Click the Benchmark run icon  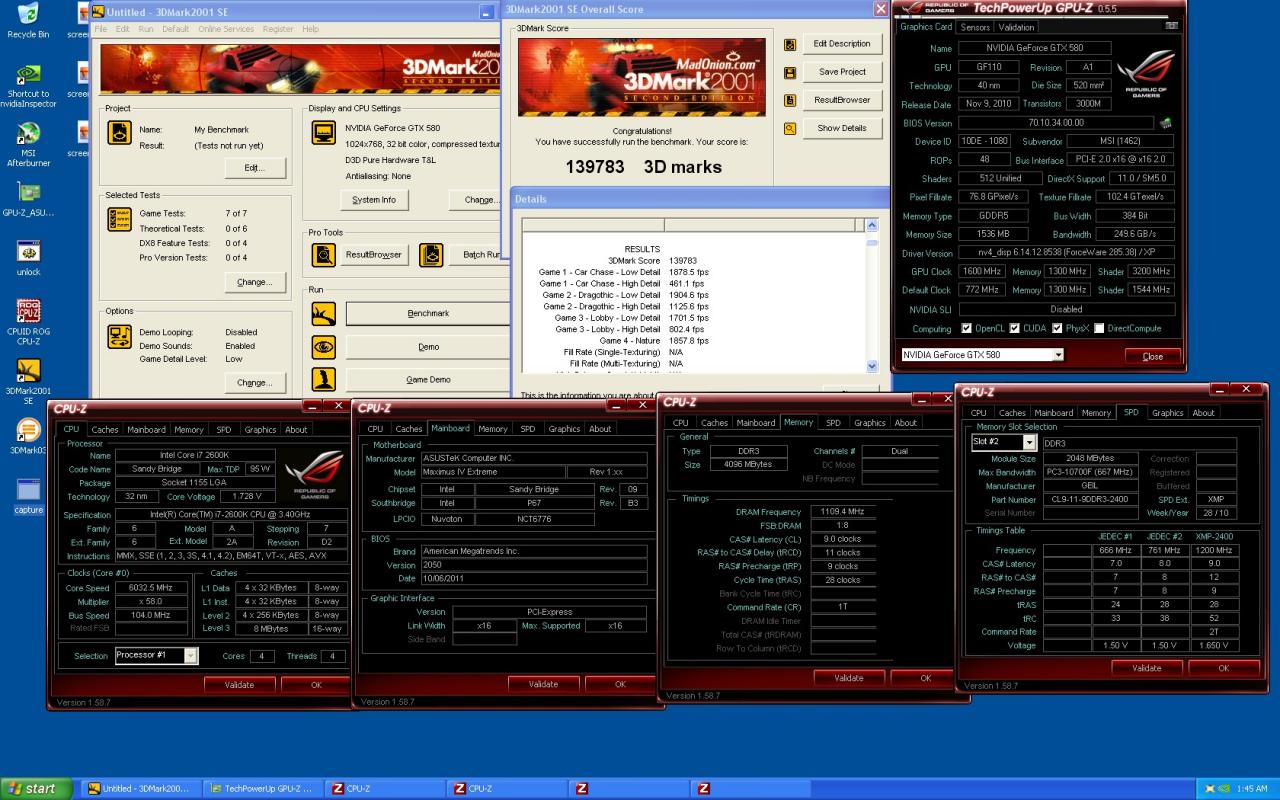[x=323, y=314]
